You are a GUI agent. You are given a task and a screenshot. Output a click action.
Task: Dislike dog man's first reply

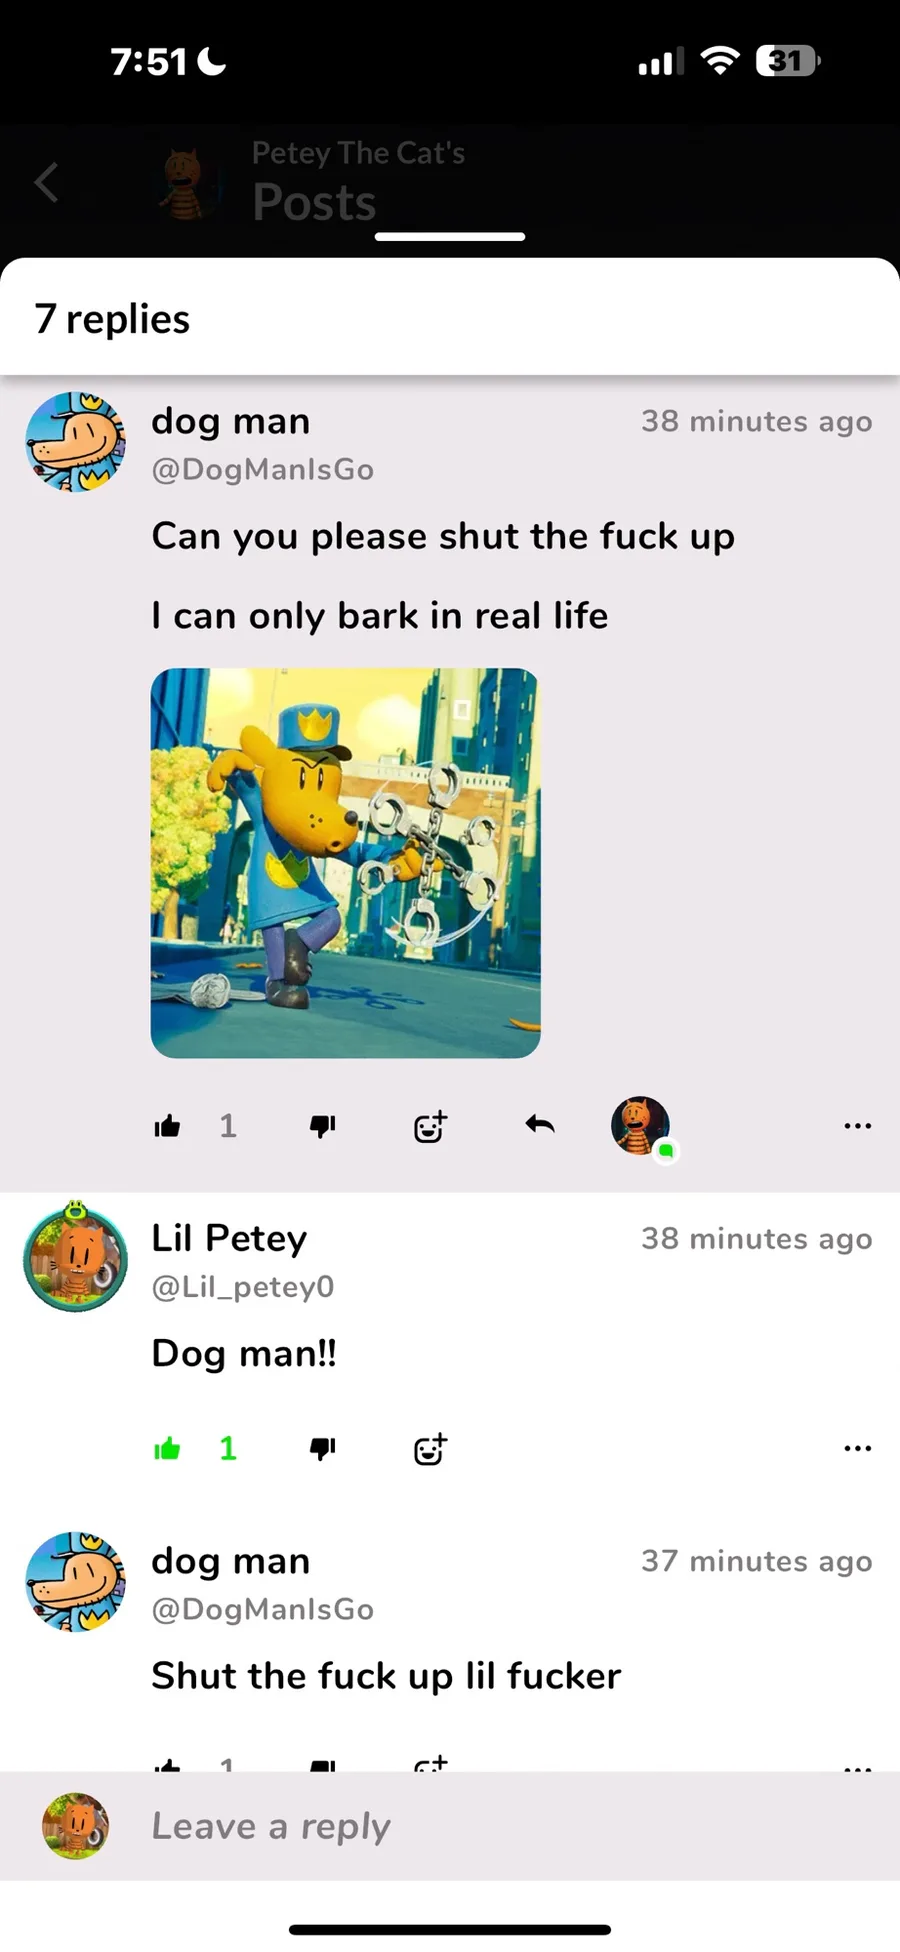tap(322, 1127)
